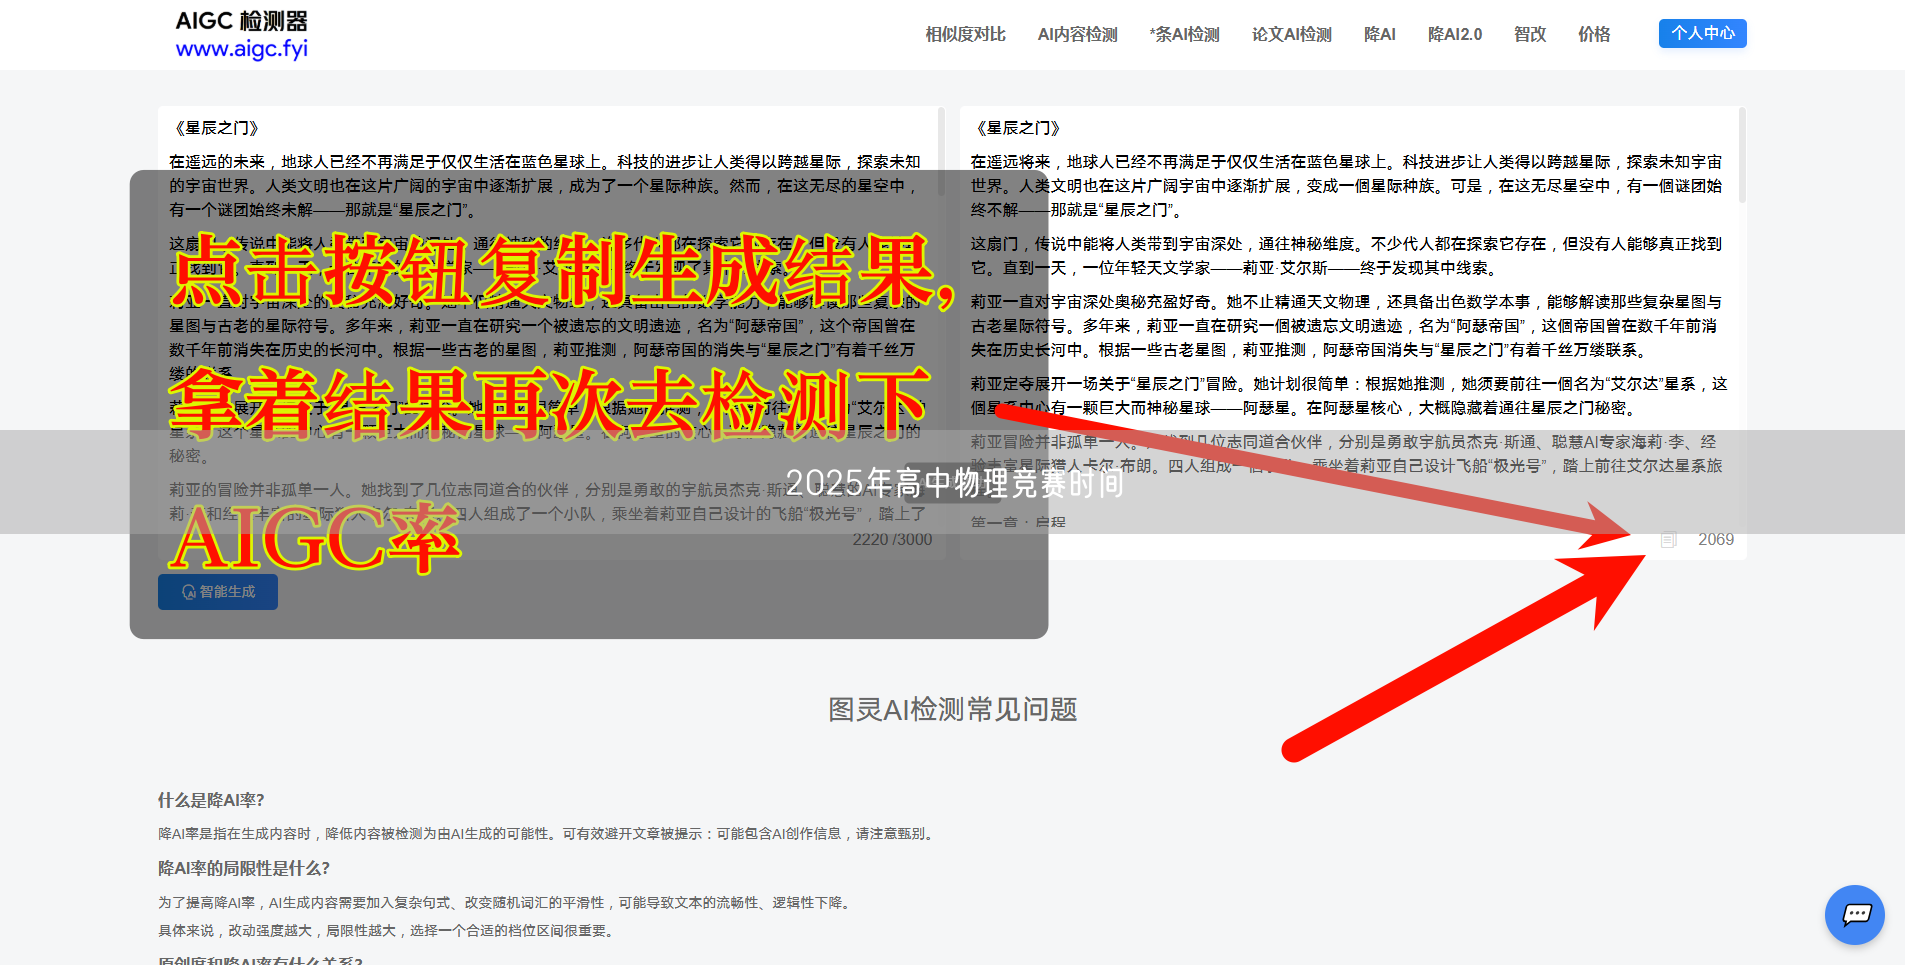Open the 降AI2.0 menu item
The height and width of the screenshot is (965, 1905).
point(1454,34)
